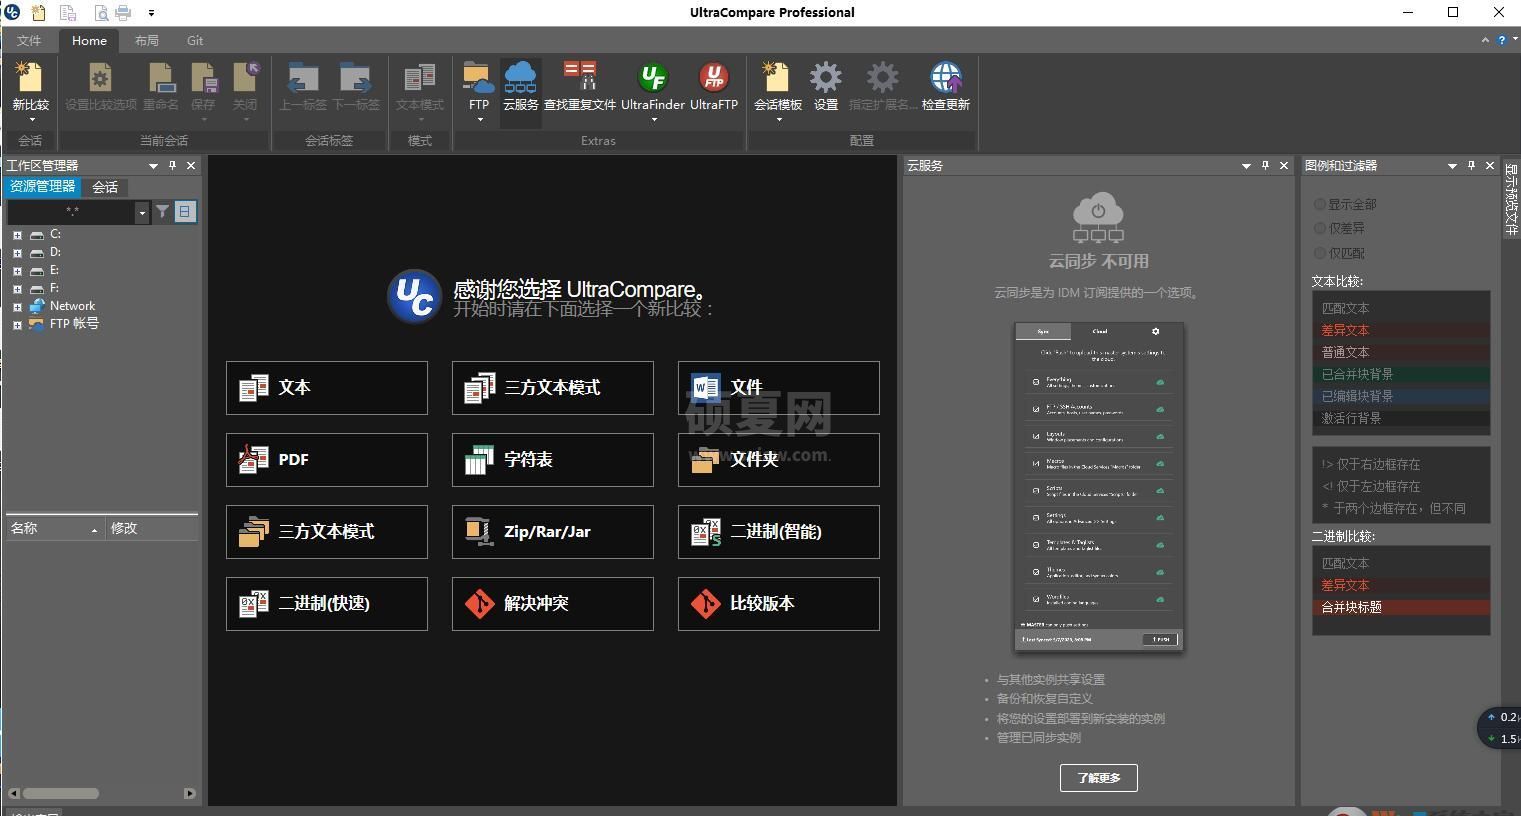Start a 二进制(智能) comparison
The height and width of the screenshot is (816, 1521).
click(x=779, y=532)
